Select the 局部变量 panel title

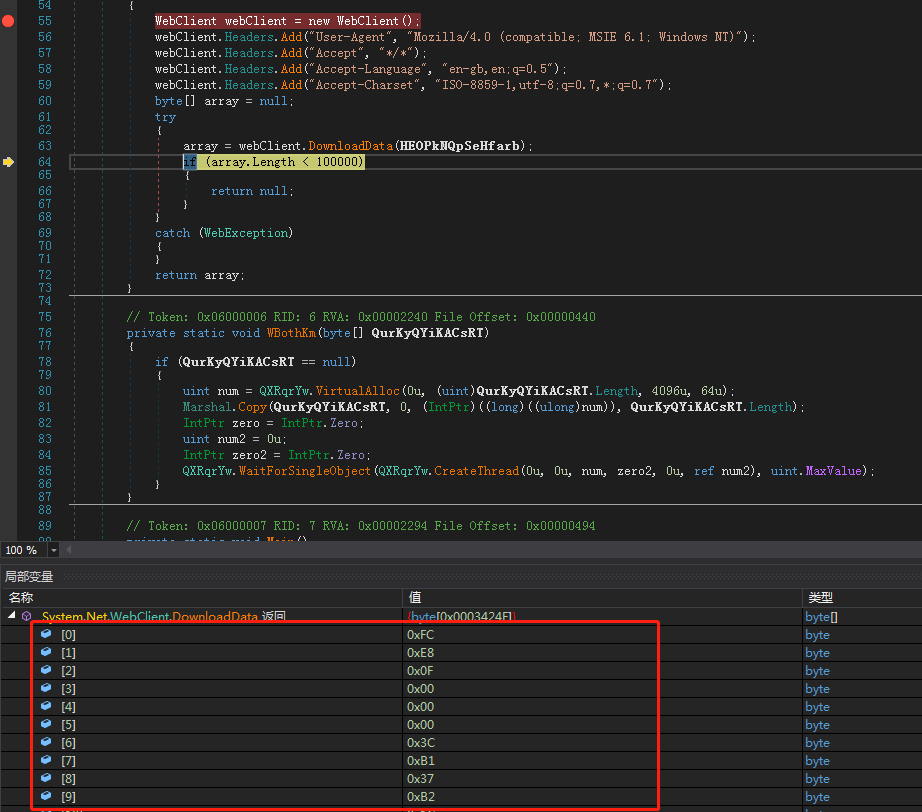29,576
